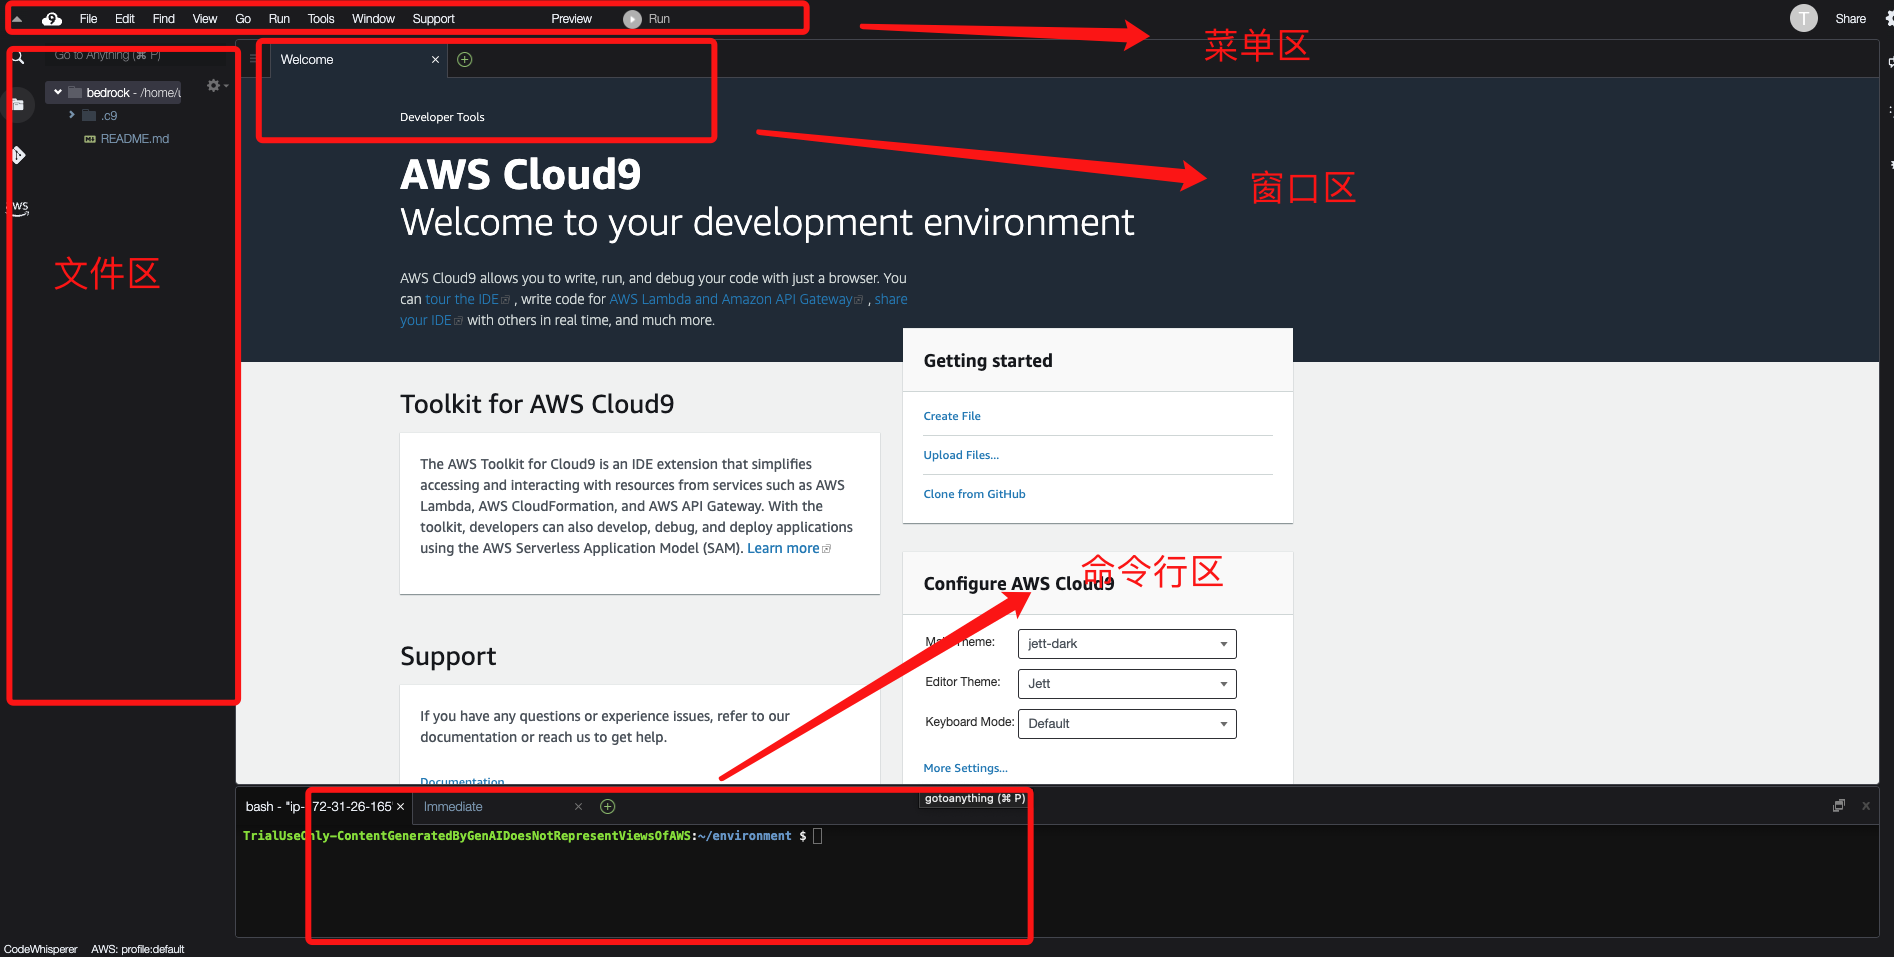Click the Documentation link under Support
Viewport: 1894px width, 957px height.
[x=462, y=781]
